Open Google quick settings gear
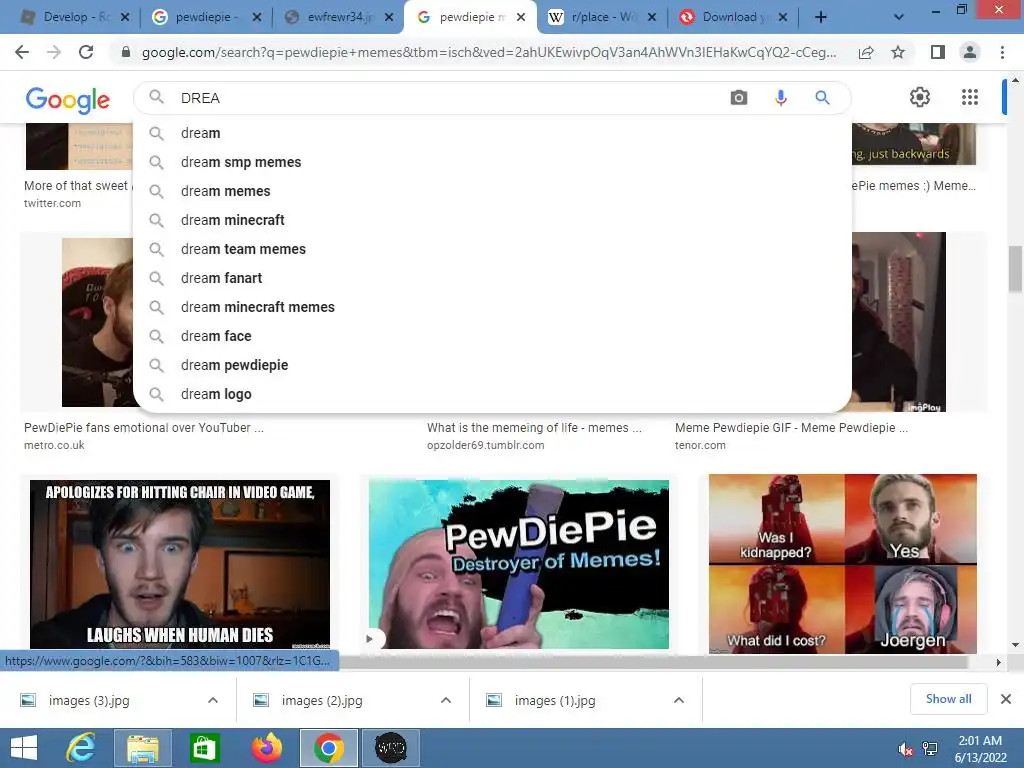This screenshot has height=768, width=1024. pos(920,97)
